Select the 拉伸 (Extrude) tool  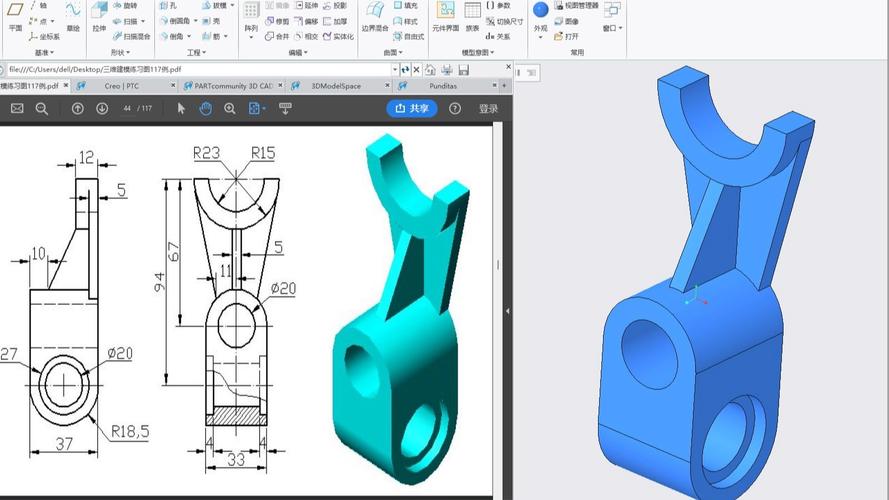(x=99, y=16)
